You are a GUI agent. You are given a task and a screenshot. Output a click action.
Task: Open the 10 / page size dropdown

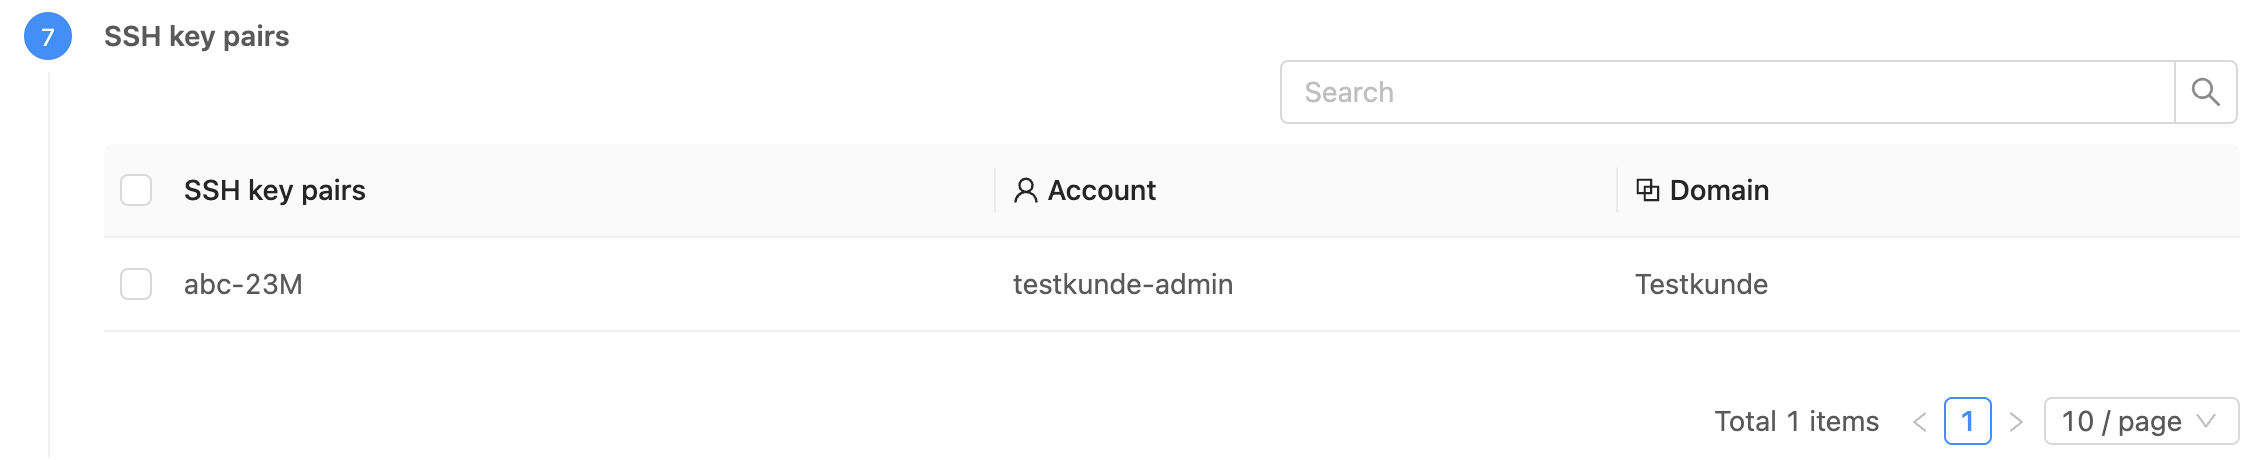coord(2120,421)
